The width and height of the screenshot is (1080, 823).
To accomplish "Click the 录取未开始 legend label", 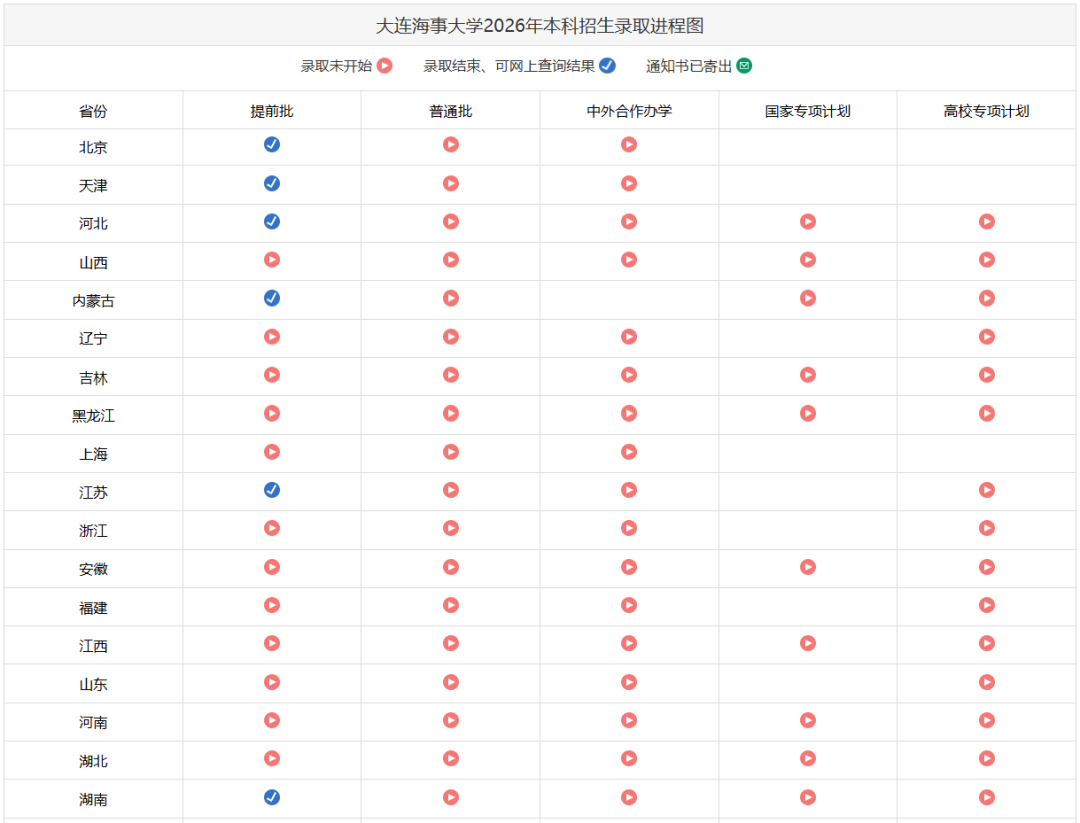I will click(336, 66).
